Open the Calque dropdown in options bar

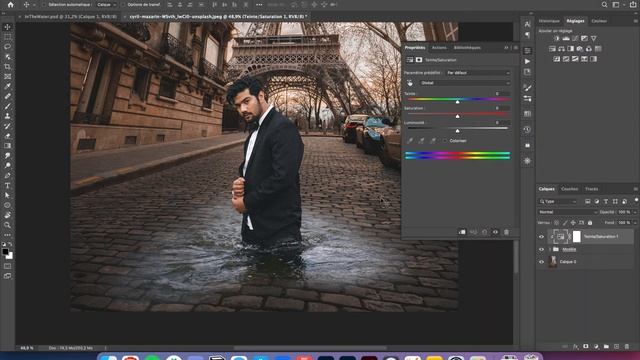point(107,5)
